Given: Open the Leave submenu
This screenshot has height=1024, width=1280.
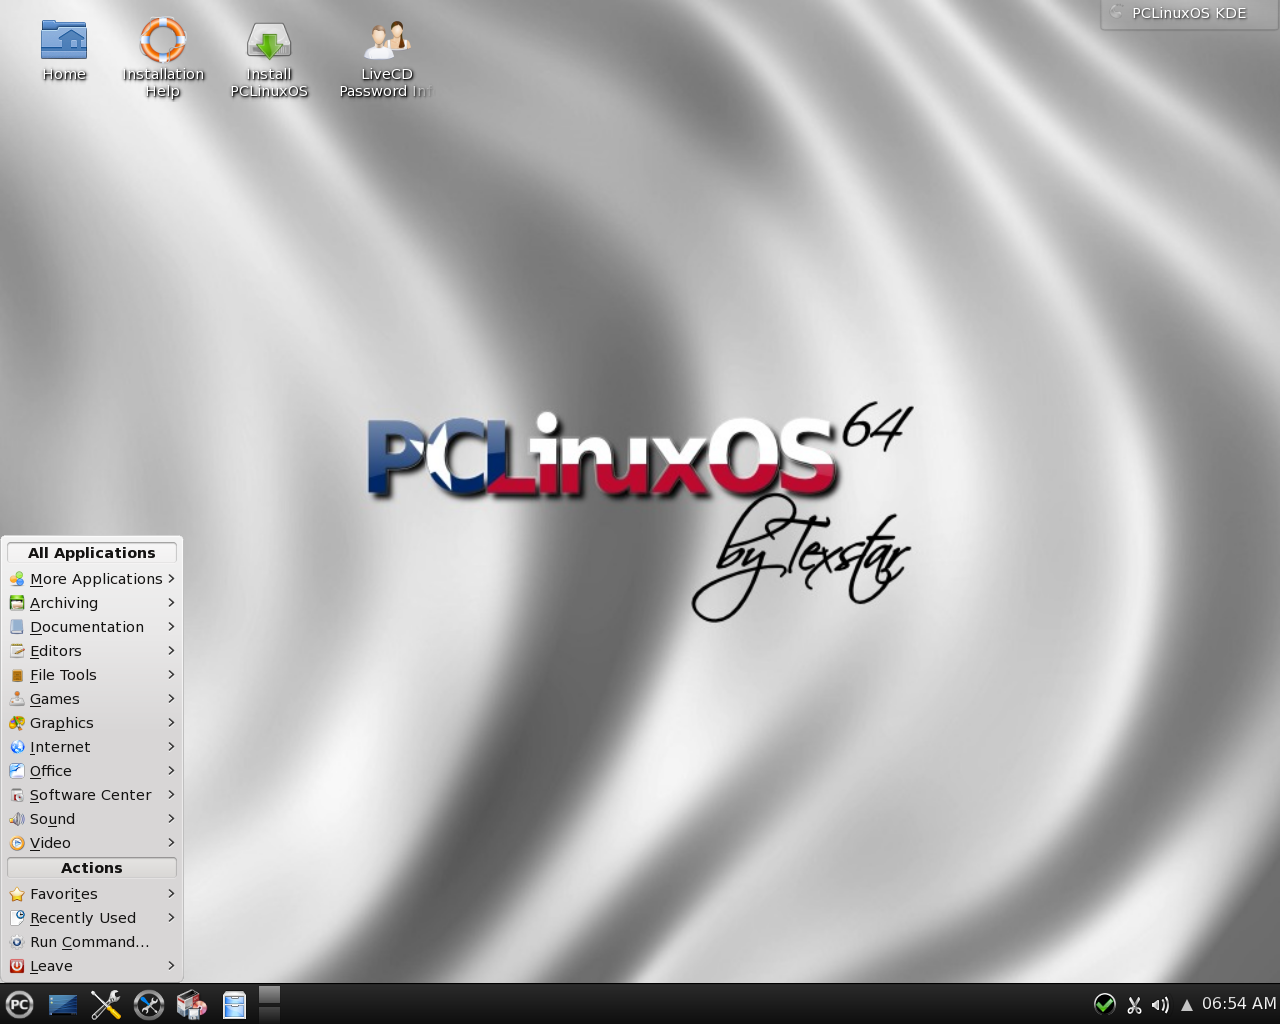Looking at the screenshot, I should pos(92,966).
